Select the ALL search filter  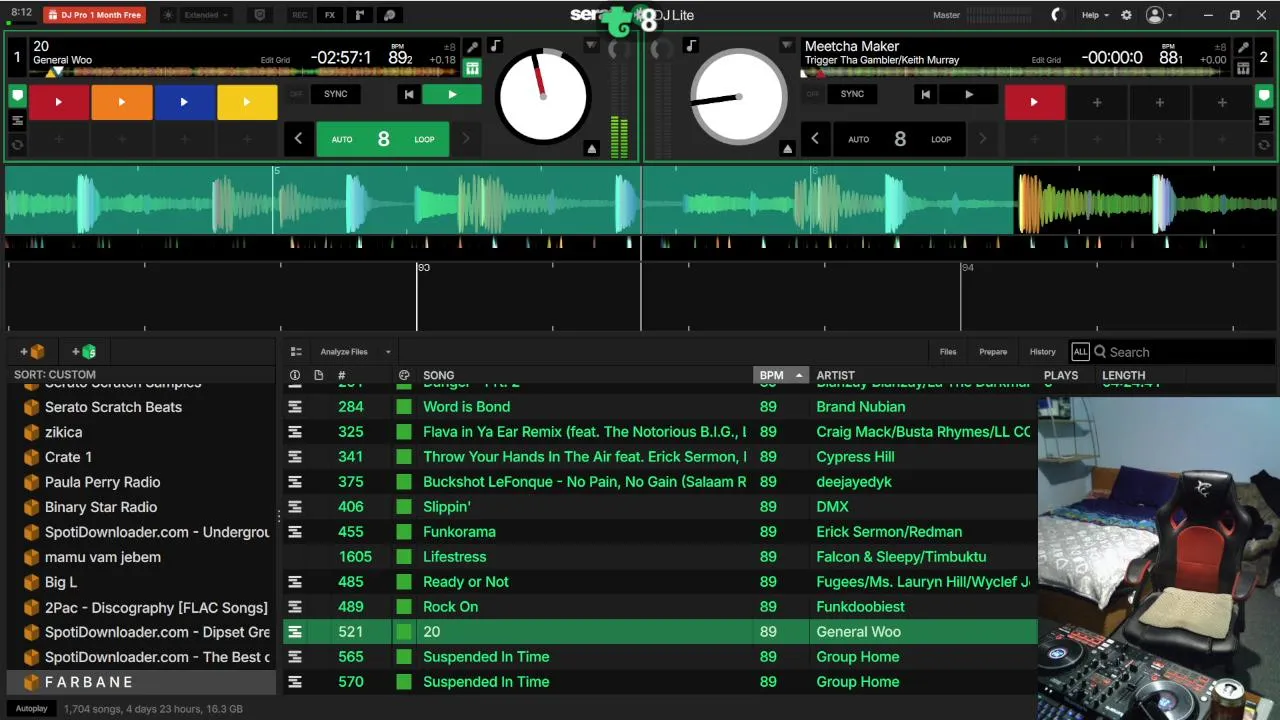click(1080, 352)
